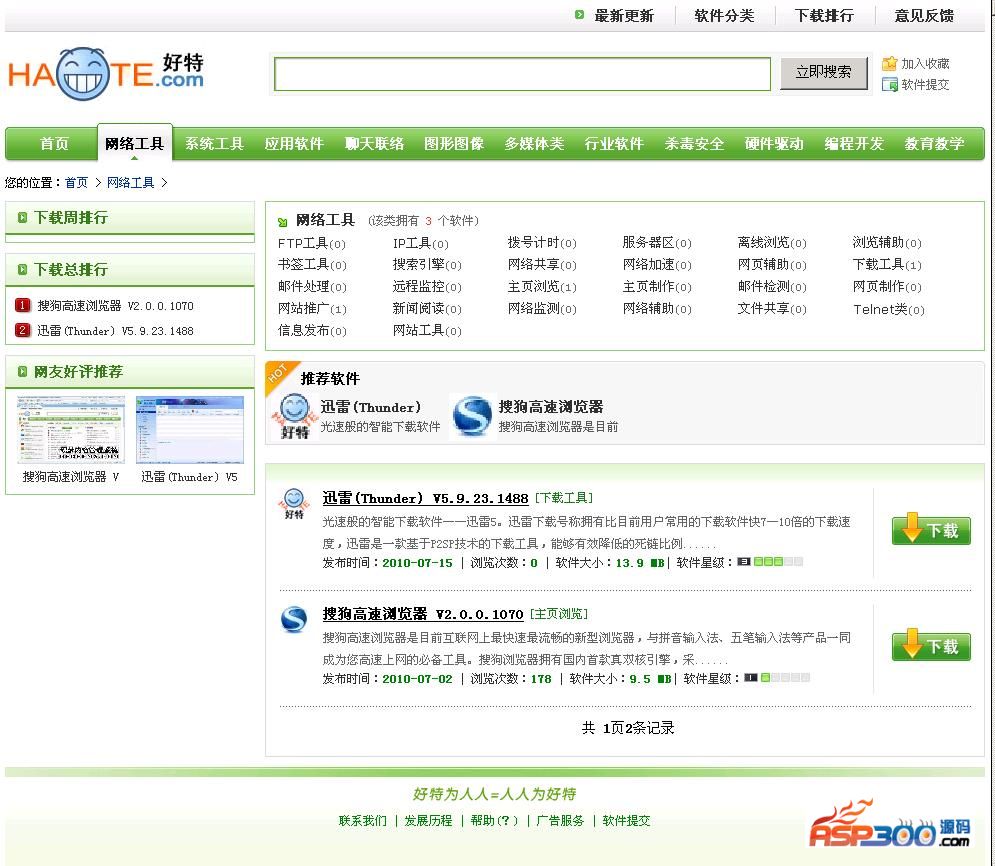
Task: Open 搜索引擎 category link
Action: coord(426,265)
